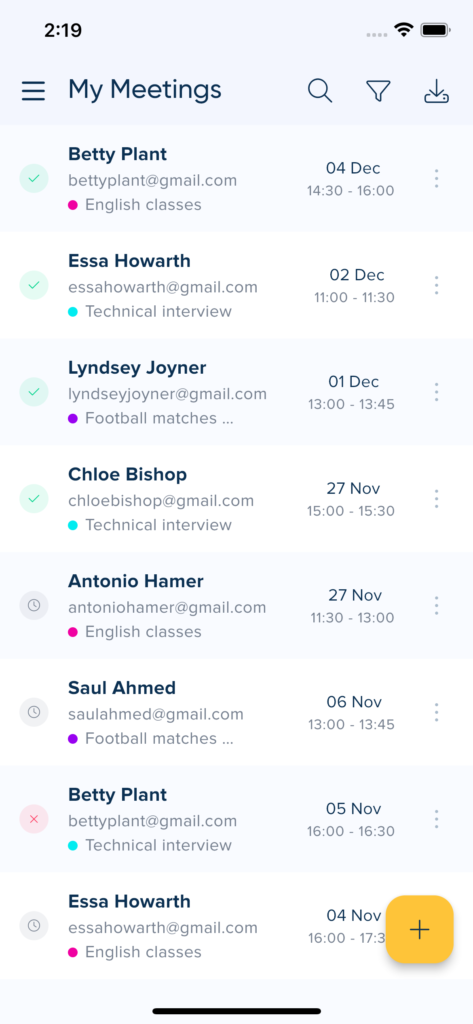
Task: Tap the red cancelled status on Betty Plant 05 Nov
Action: [x=34, y=819]
